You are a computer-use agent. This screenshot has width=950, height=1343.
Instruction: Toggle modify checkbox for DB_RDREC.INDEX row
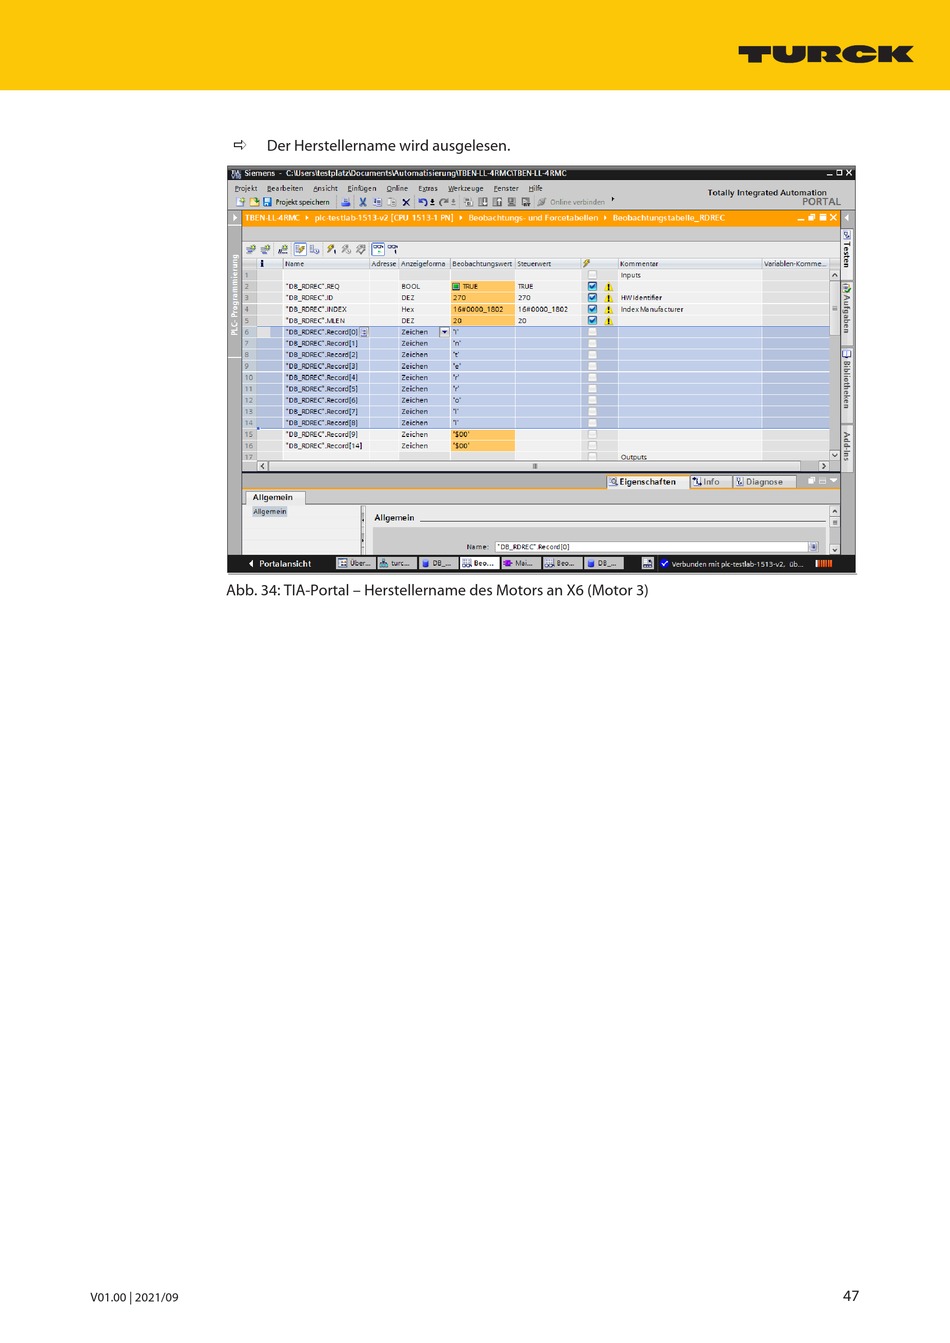[592, 309]
